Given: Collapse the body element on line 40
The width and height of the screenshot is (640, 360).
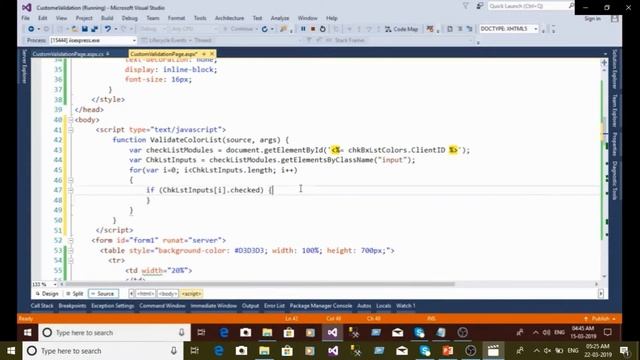Looking at the screenshot, I should click(x=70, y=120).
